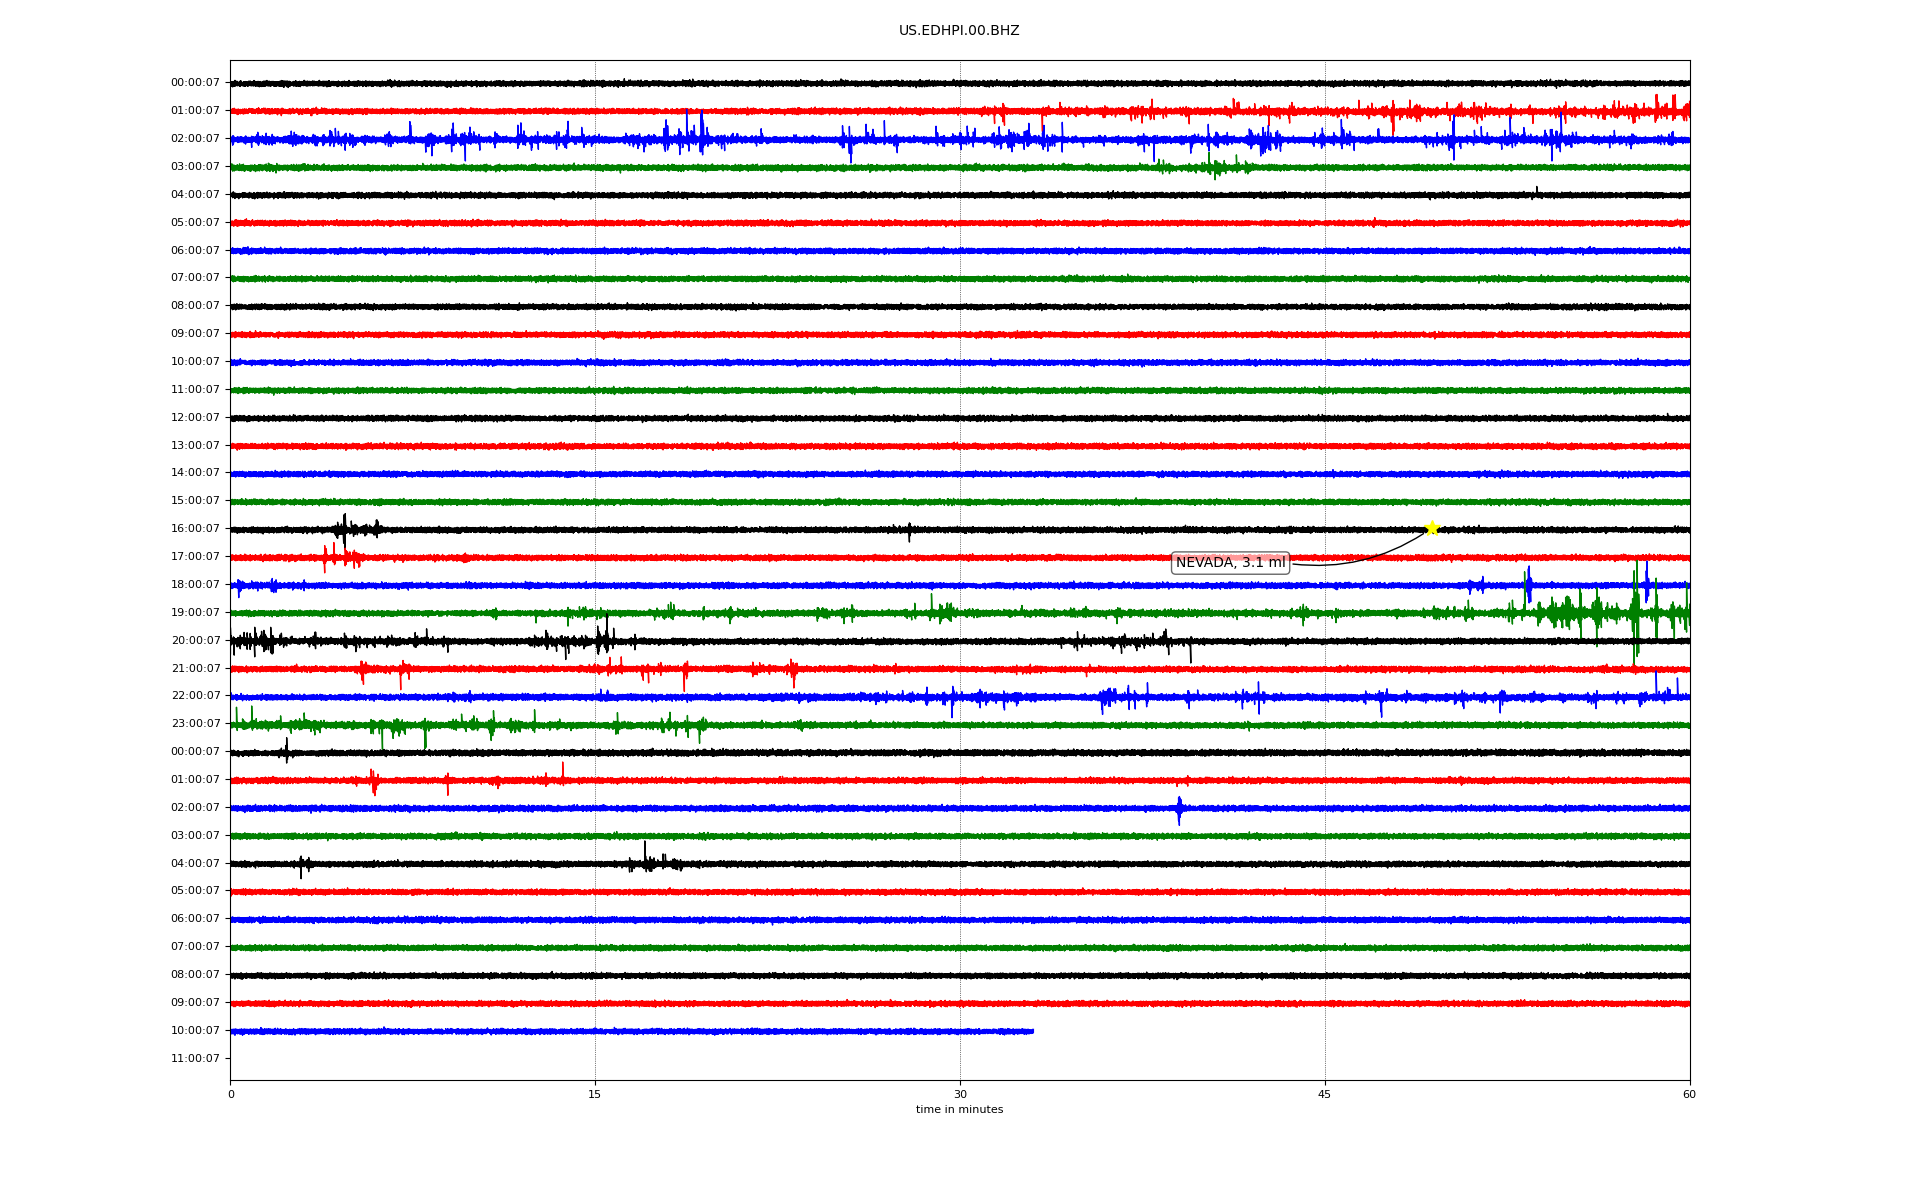Image resolution: width=1920 pixels, height=1200 pixels.
Task: Select the 23:00:07 trace time label
Action: 195,724
